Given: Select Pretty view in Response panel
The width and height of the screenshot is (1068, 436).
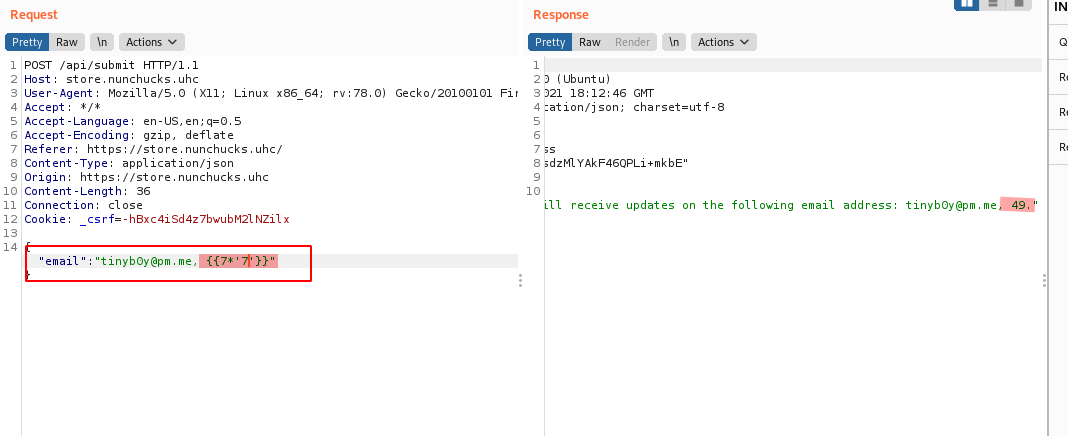Looking at the screenshot, I should [x=550, y=42].
